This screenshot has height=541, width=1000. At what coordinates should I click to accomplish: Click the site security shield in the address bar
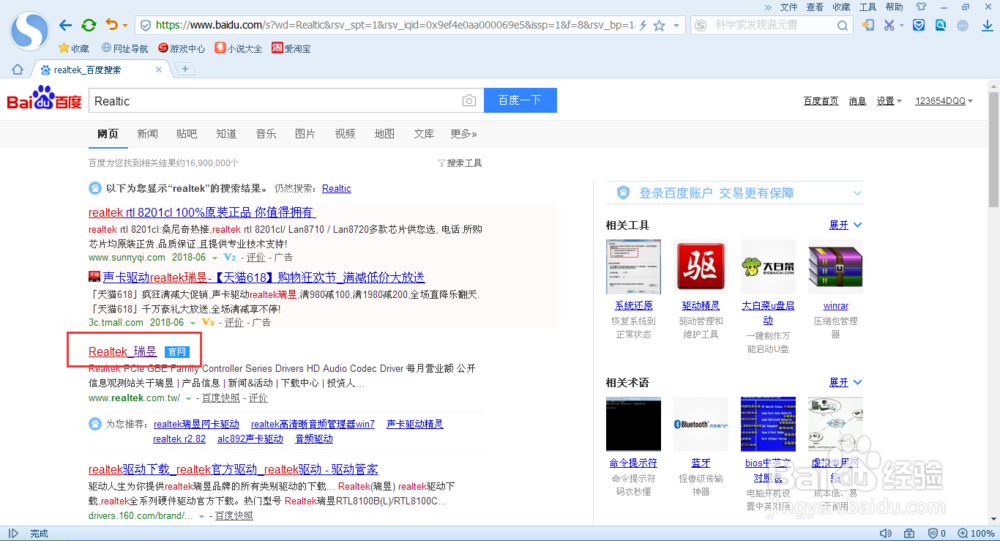(145, 26)
